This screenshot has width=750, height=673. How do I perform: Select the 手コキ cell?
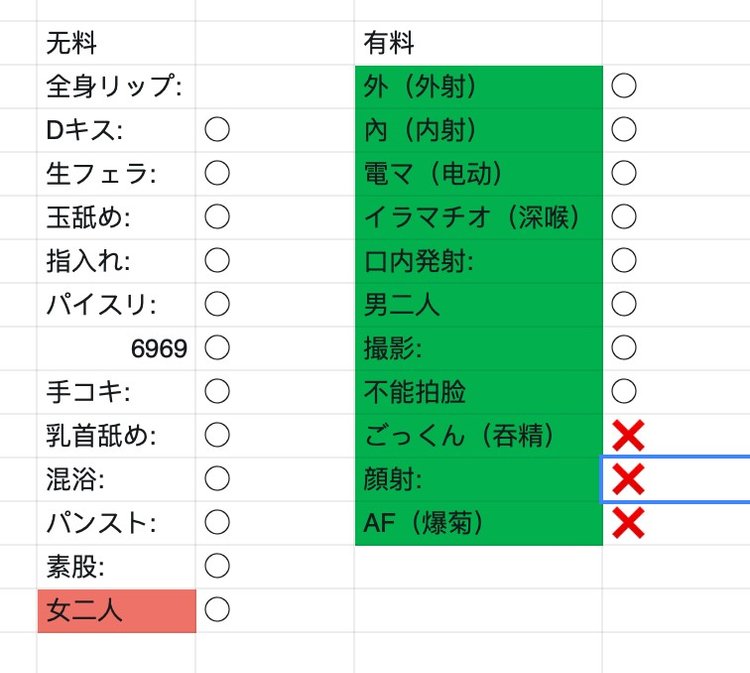pyautogui.click(x=116, y=391)
